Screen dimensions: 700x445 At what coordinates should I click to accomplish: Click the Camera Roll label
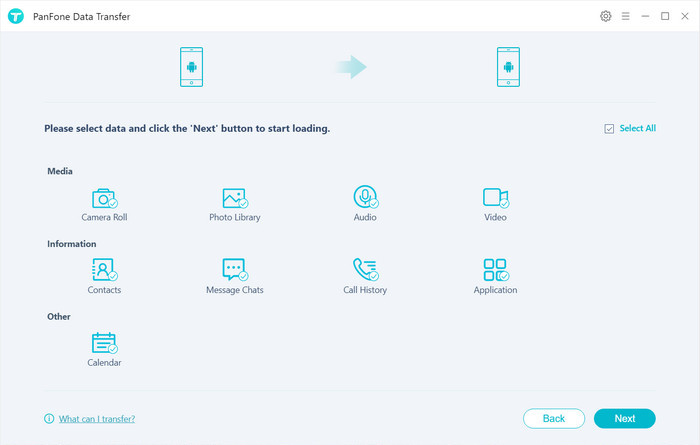[104, 217]
